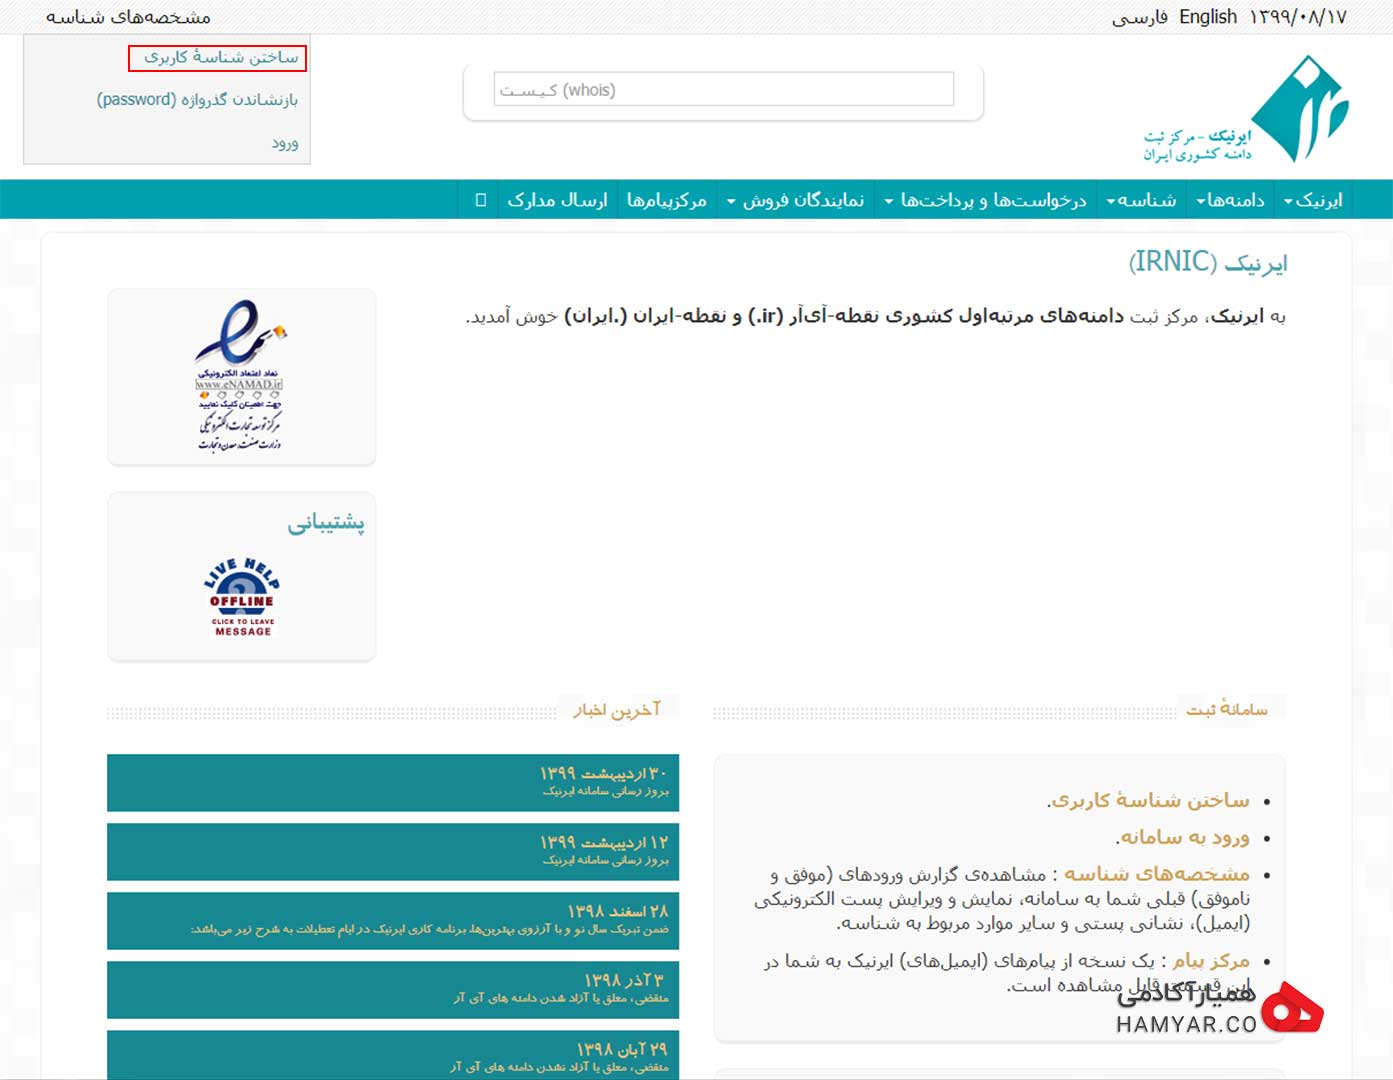Open the ۳۰ اردیبهشت ۱۳۹۹ news item
This screenshot has height=1080, width=1393.
[393, 782]
